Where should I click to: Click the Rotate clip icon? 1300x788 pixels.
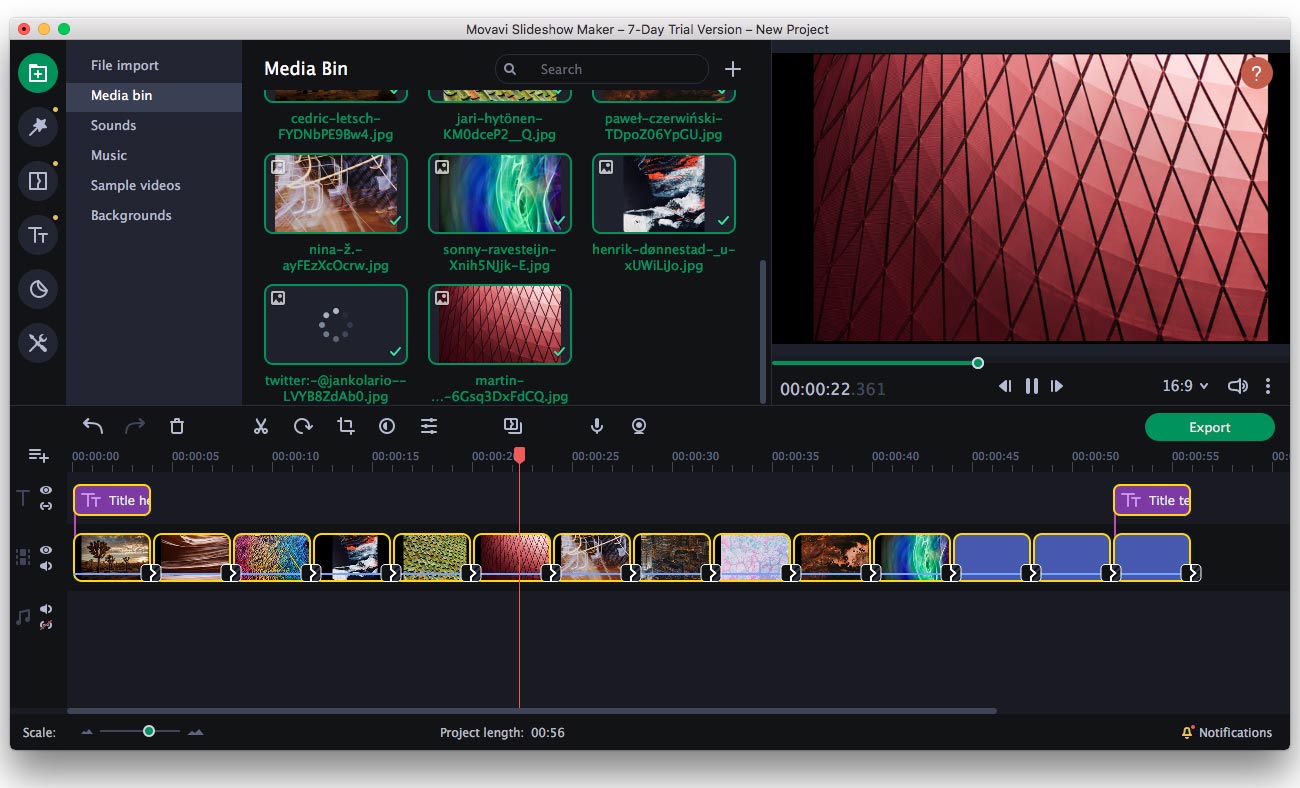pos(301,425)
